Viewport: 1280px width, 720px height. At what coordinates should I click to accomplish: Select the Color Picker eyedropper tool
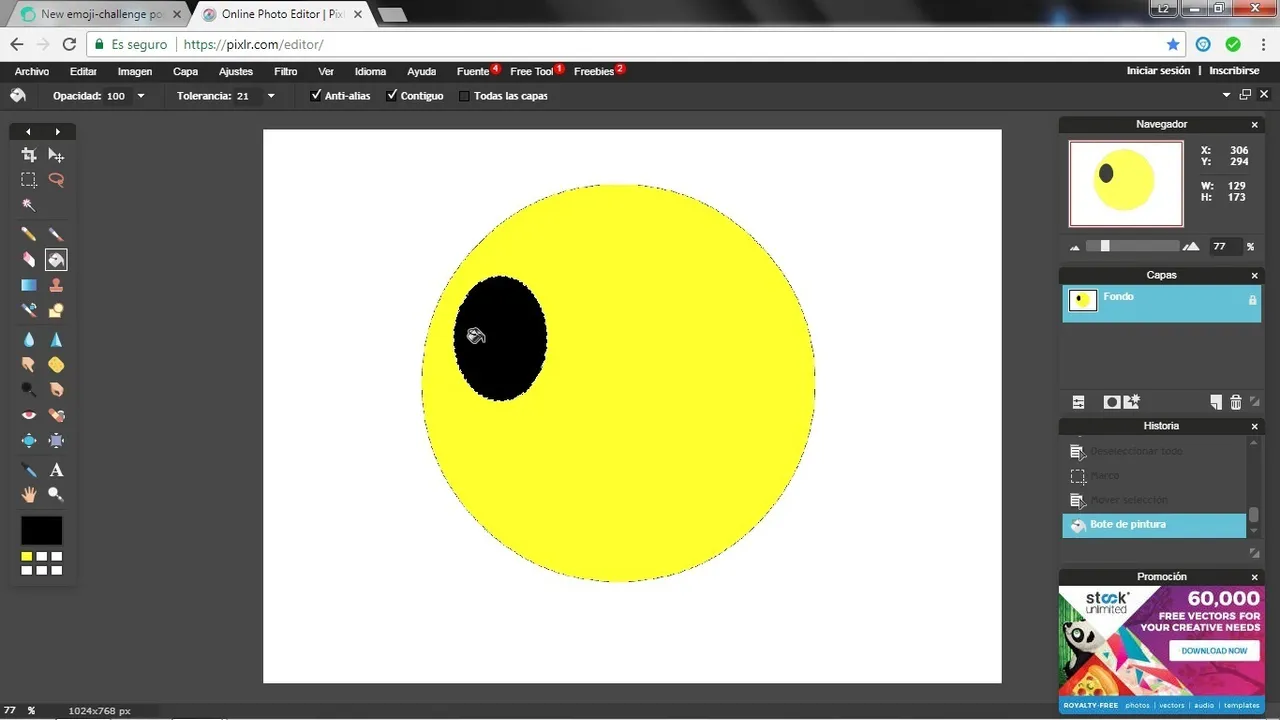(x=29, y=470)
